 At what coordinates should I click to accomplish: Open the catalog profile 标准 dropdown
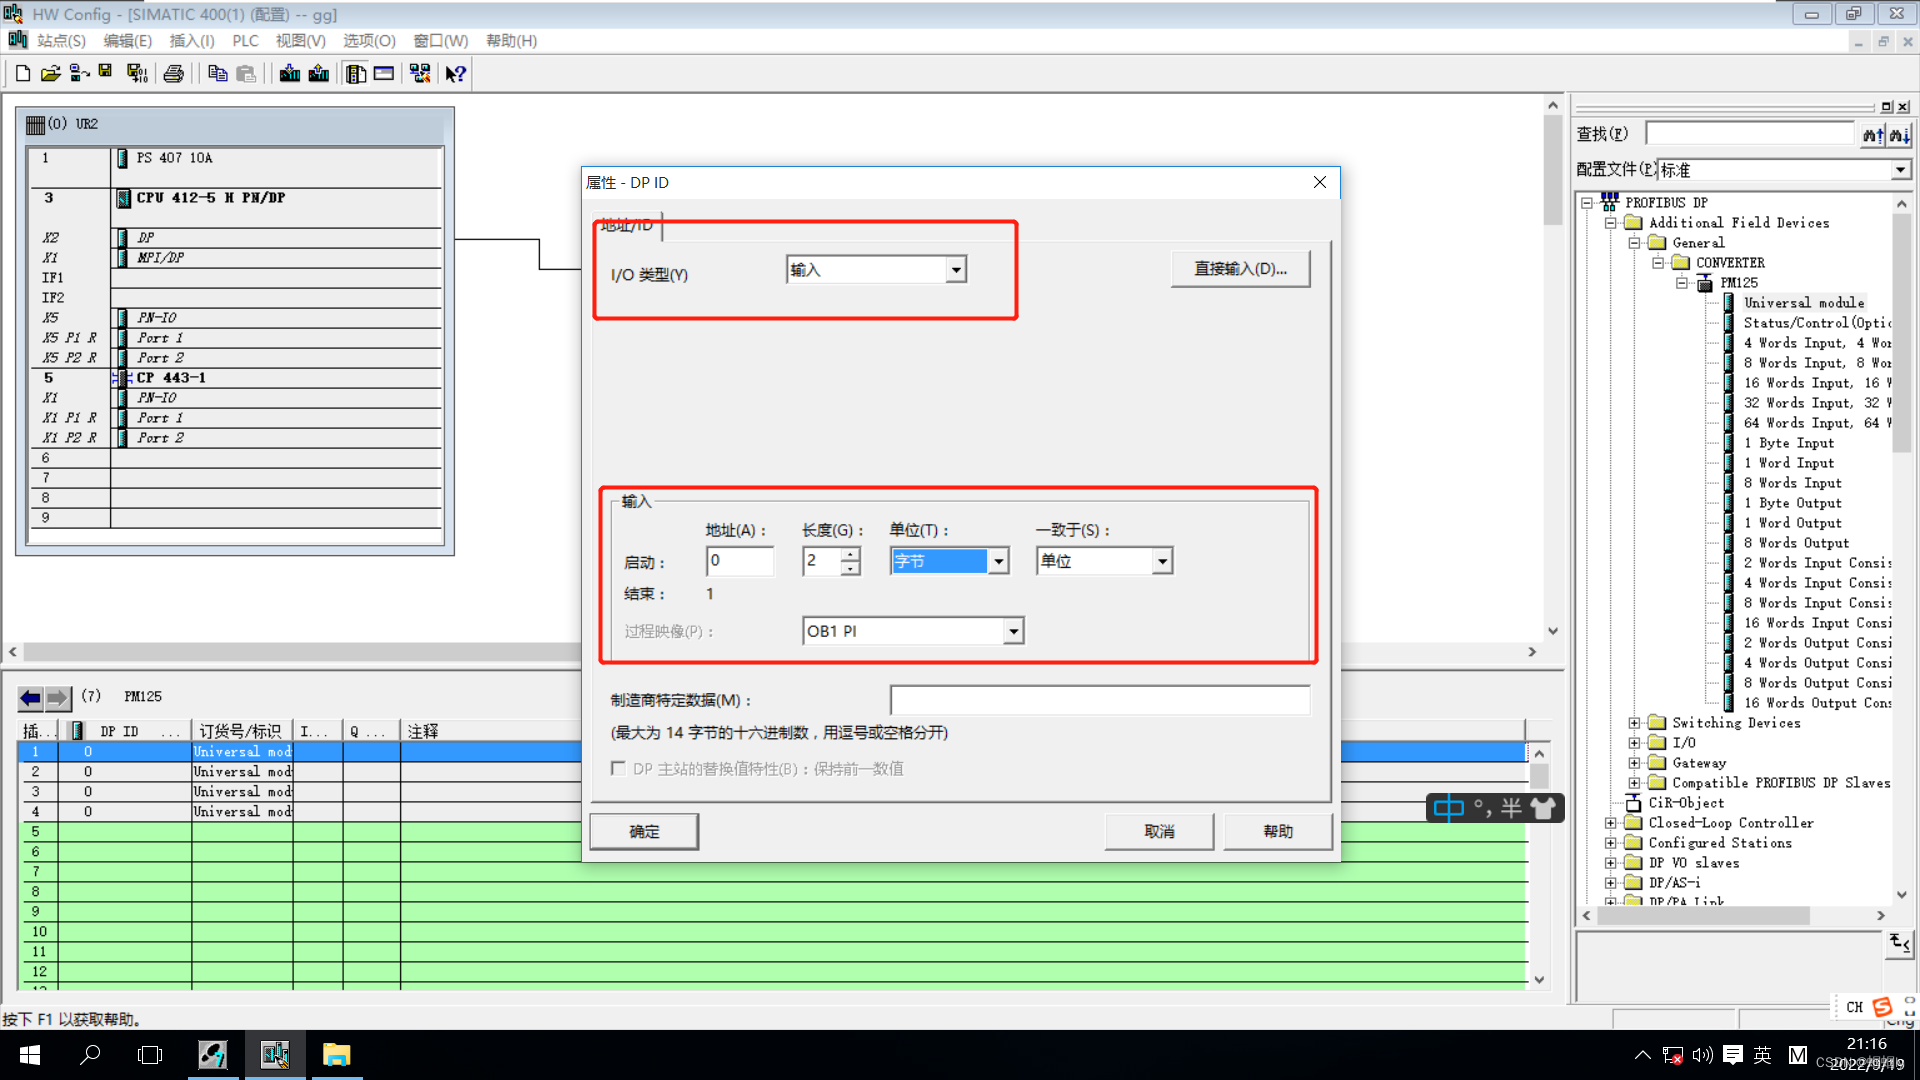[1899, 170]
